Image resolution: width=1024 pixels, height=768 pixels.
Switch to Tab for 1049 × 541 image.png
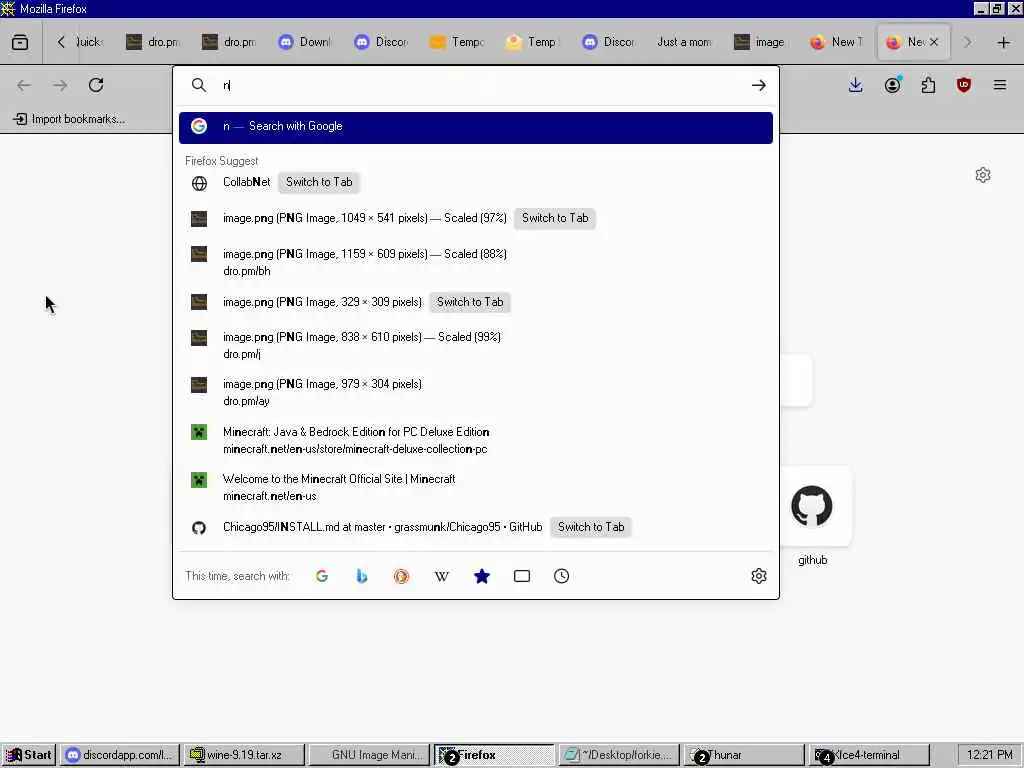pyautogui.click(x=554, y=218)
